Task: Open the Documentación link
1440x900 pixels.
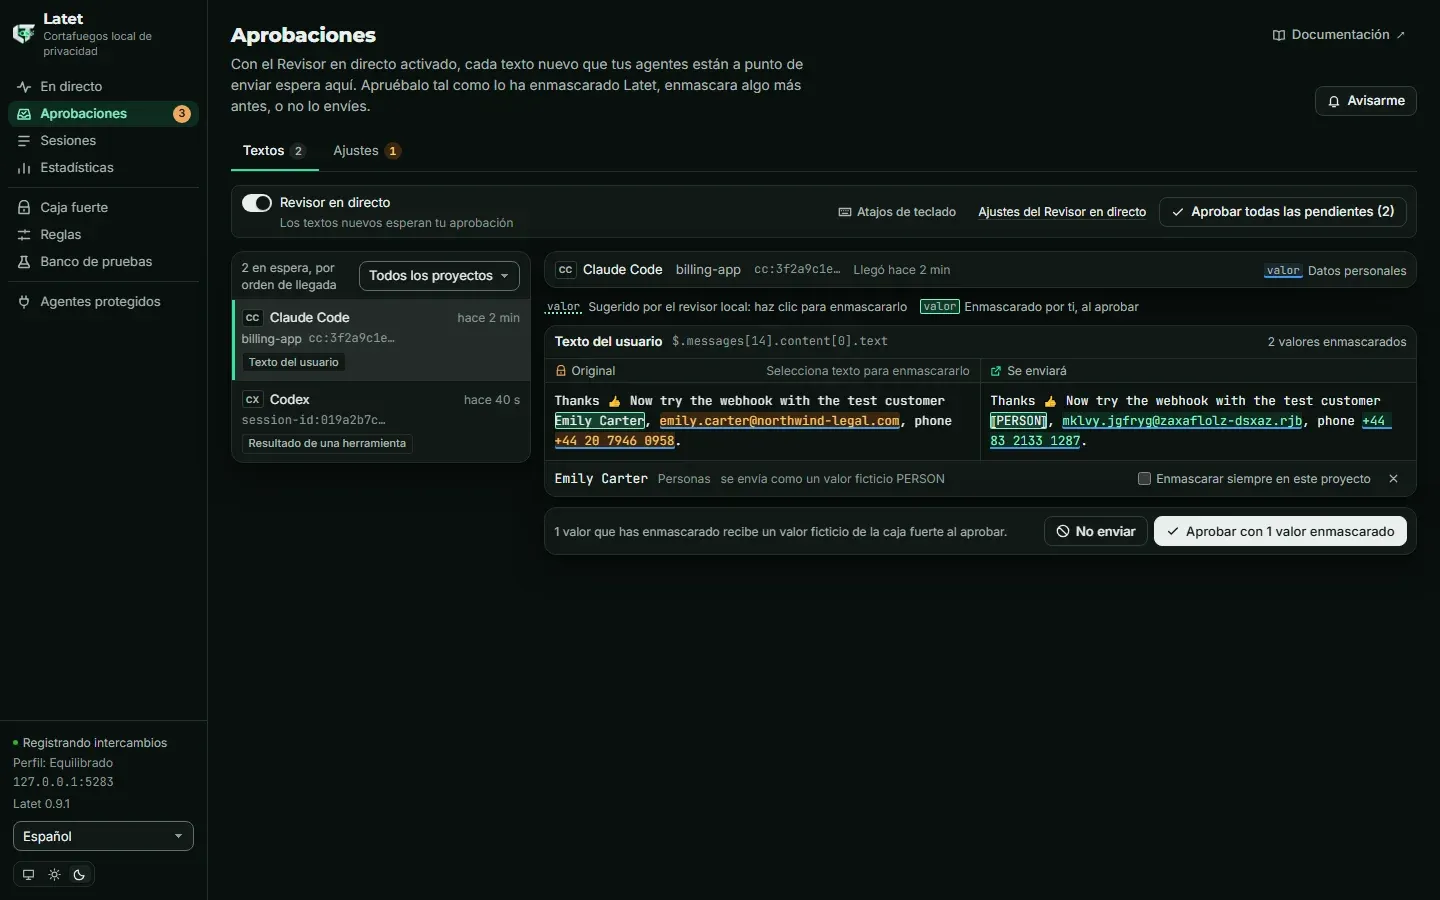Action: 1339,35
